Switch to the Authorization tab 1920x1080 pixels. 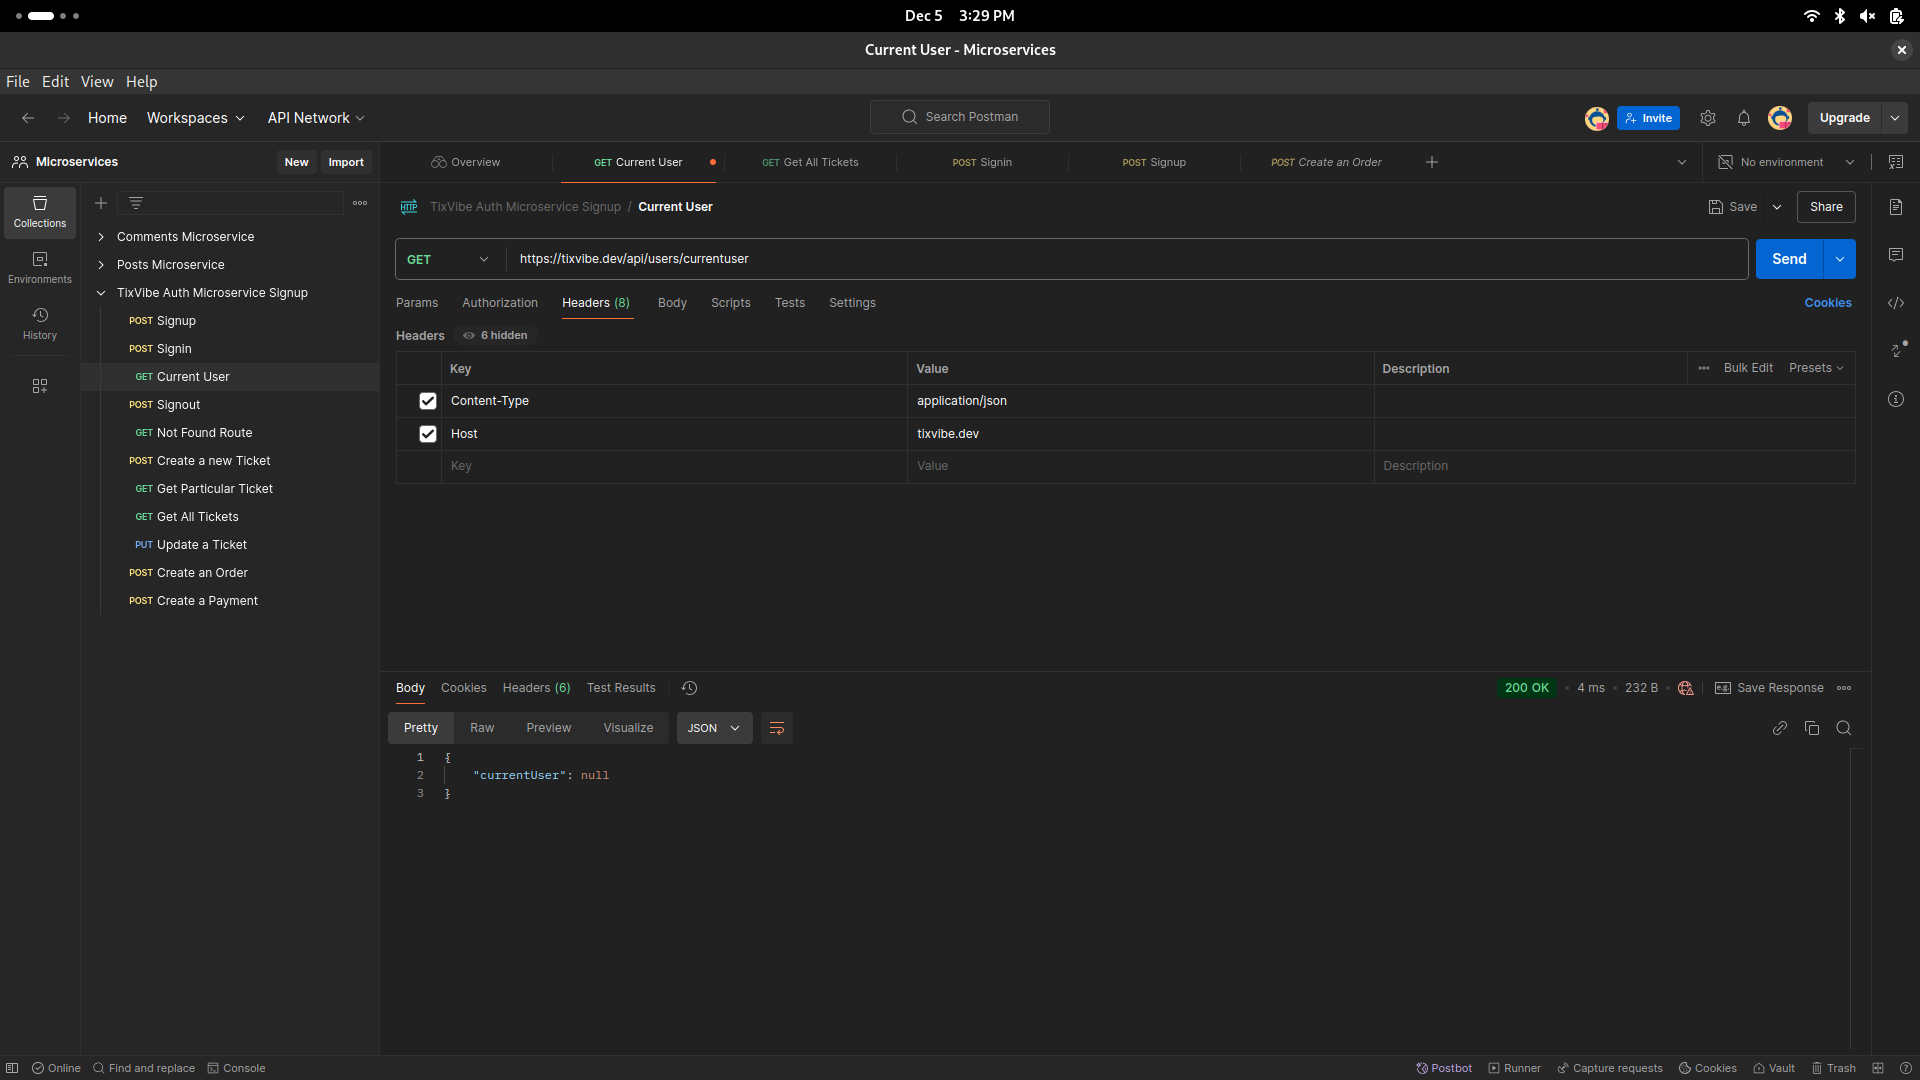click(x=500, y=303)
